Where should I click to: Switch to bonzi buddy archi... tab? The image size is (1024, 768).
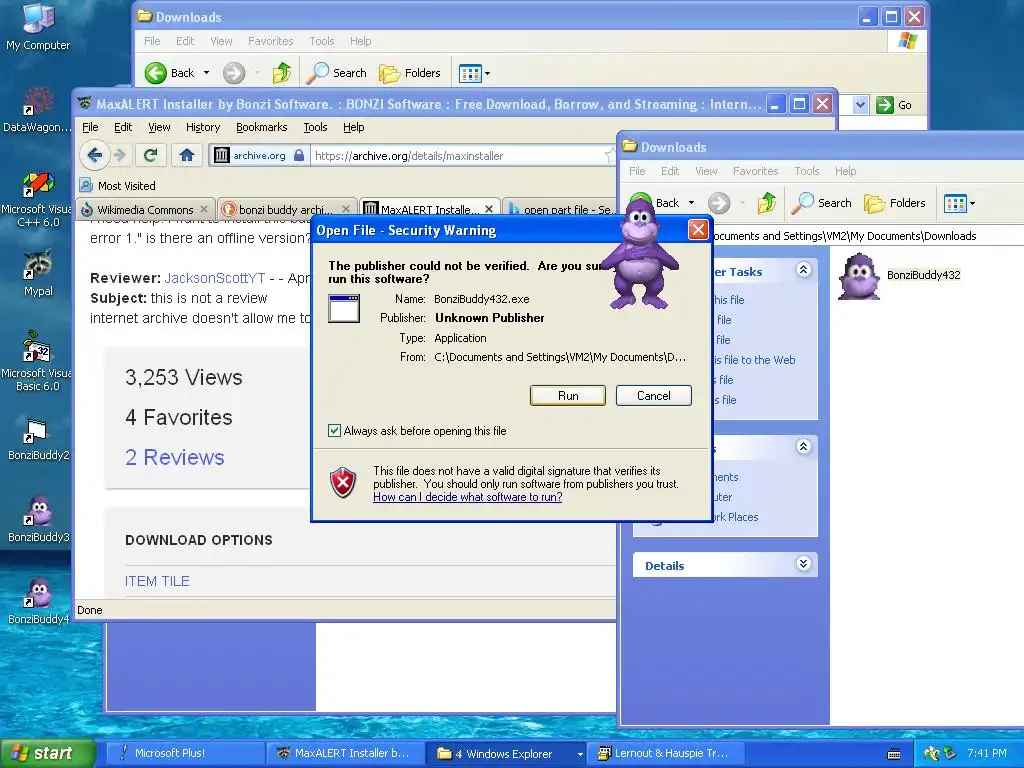point(286,210)
